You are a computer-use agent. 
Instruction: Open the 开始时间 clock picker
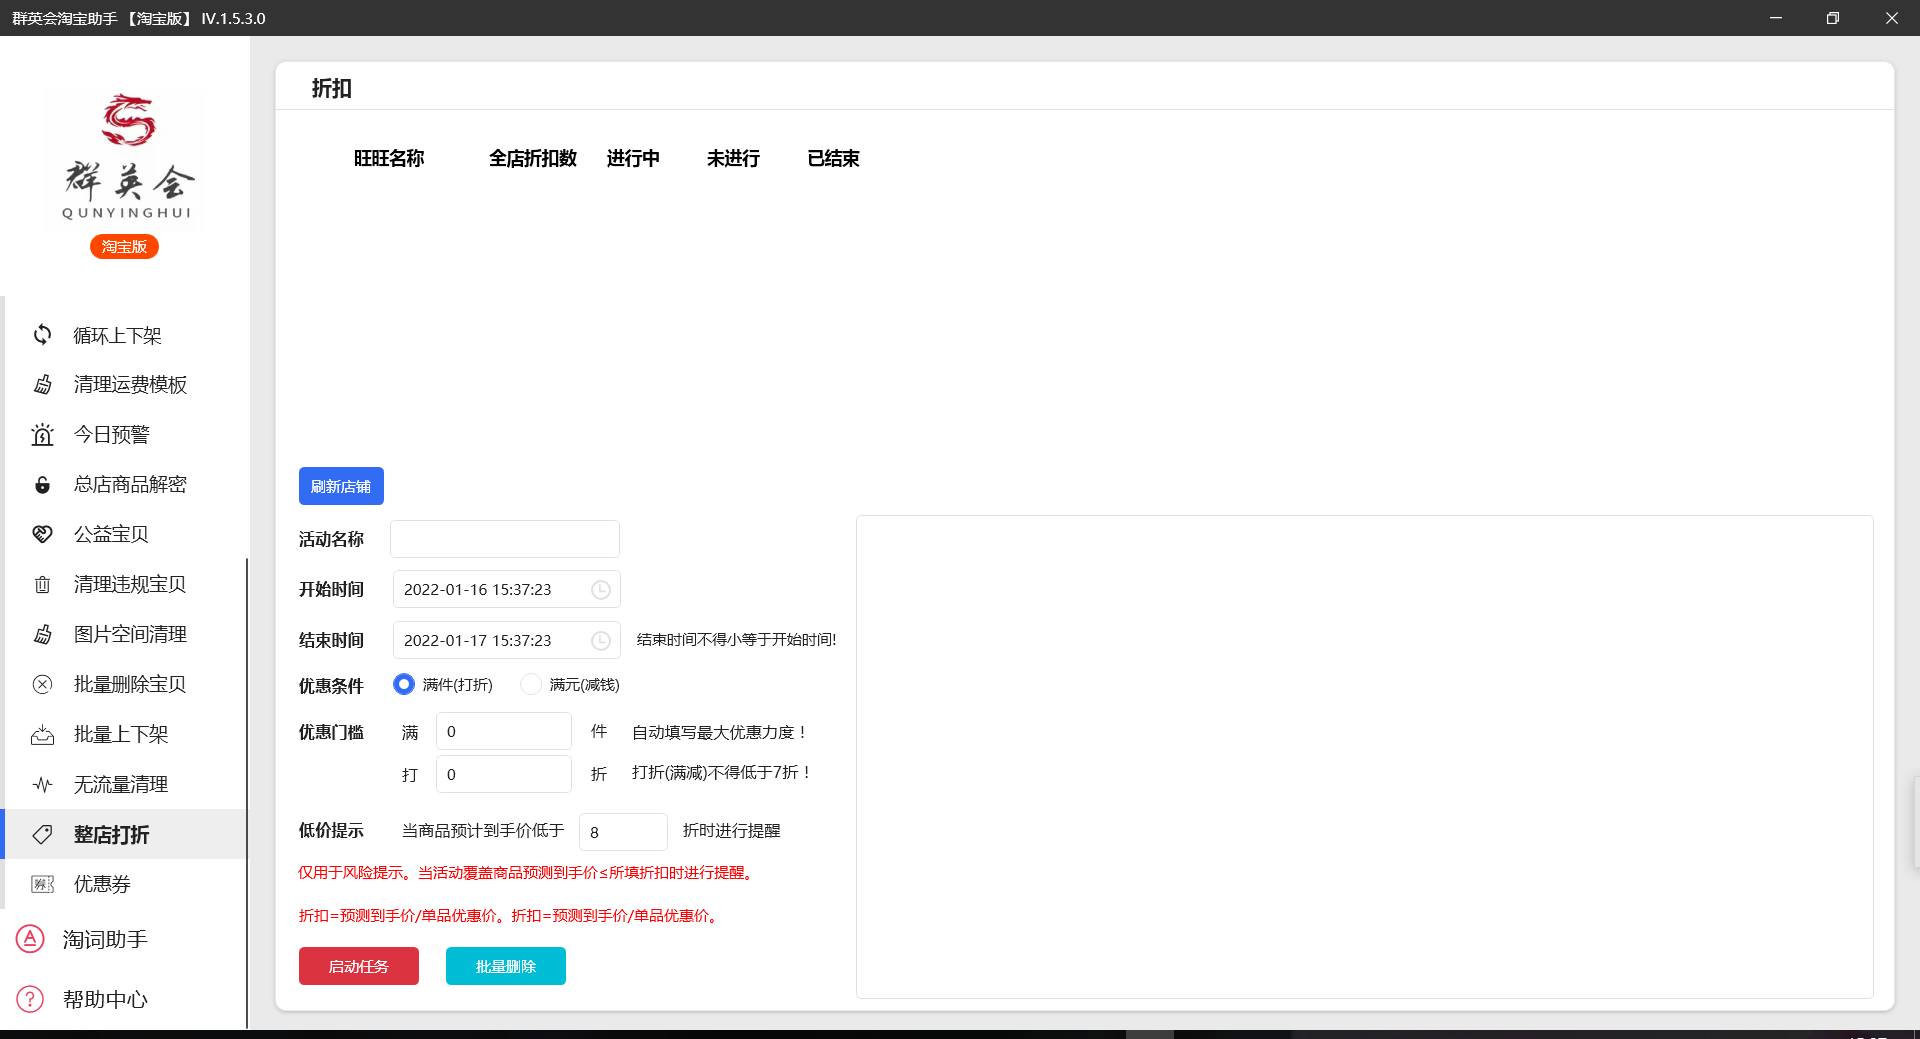point(600,590)
